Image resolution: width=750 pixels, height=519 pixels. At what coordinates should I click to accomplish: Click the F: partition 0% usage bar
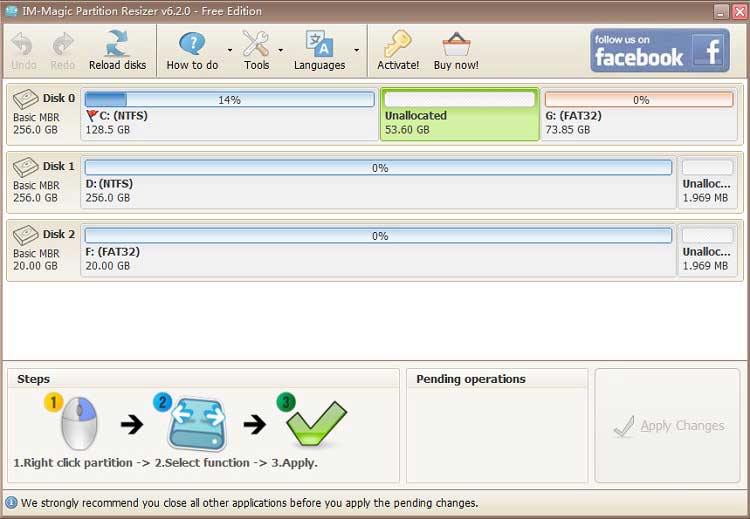tap(378, 235)
